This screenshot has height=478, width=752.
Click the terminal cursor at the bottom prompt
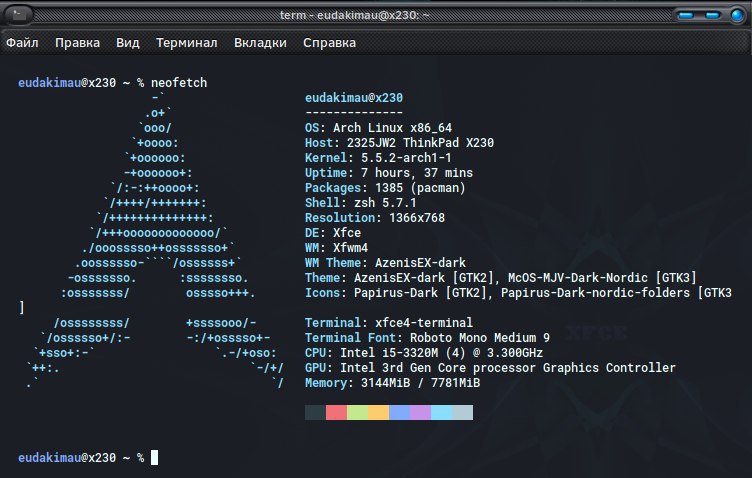point(154,457)
